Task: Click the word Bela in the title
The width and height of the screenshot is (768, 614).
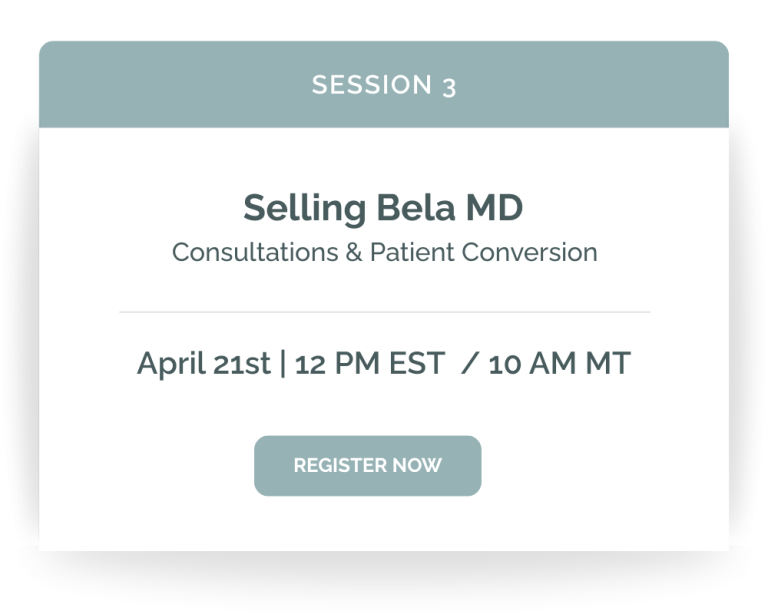Action: (x=417, y=208)
